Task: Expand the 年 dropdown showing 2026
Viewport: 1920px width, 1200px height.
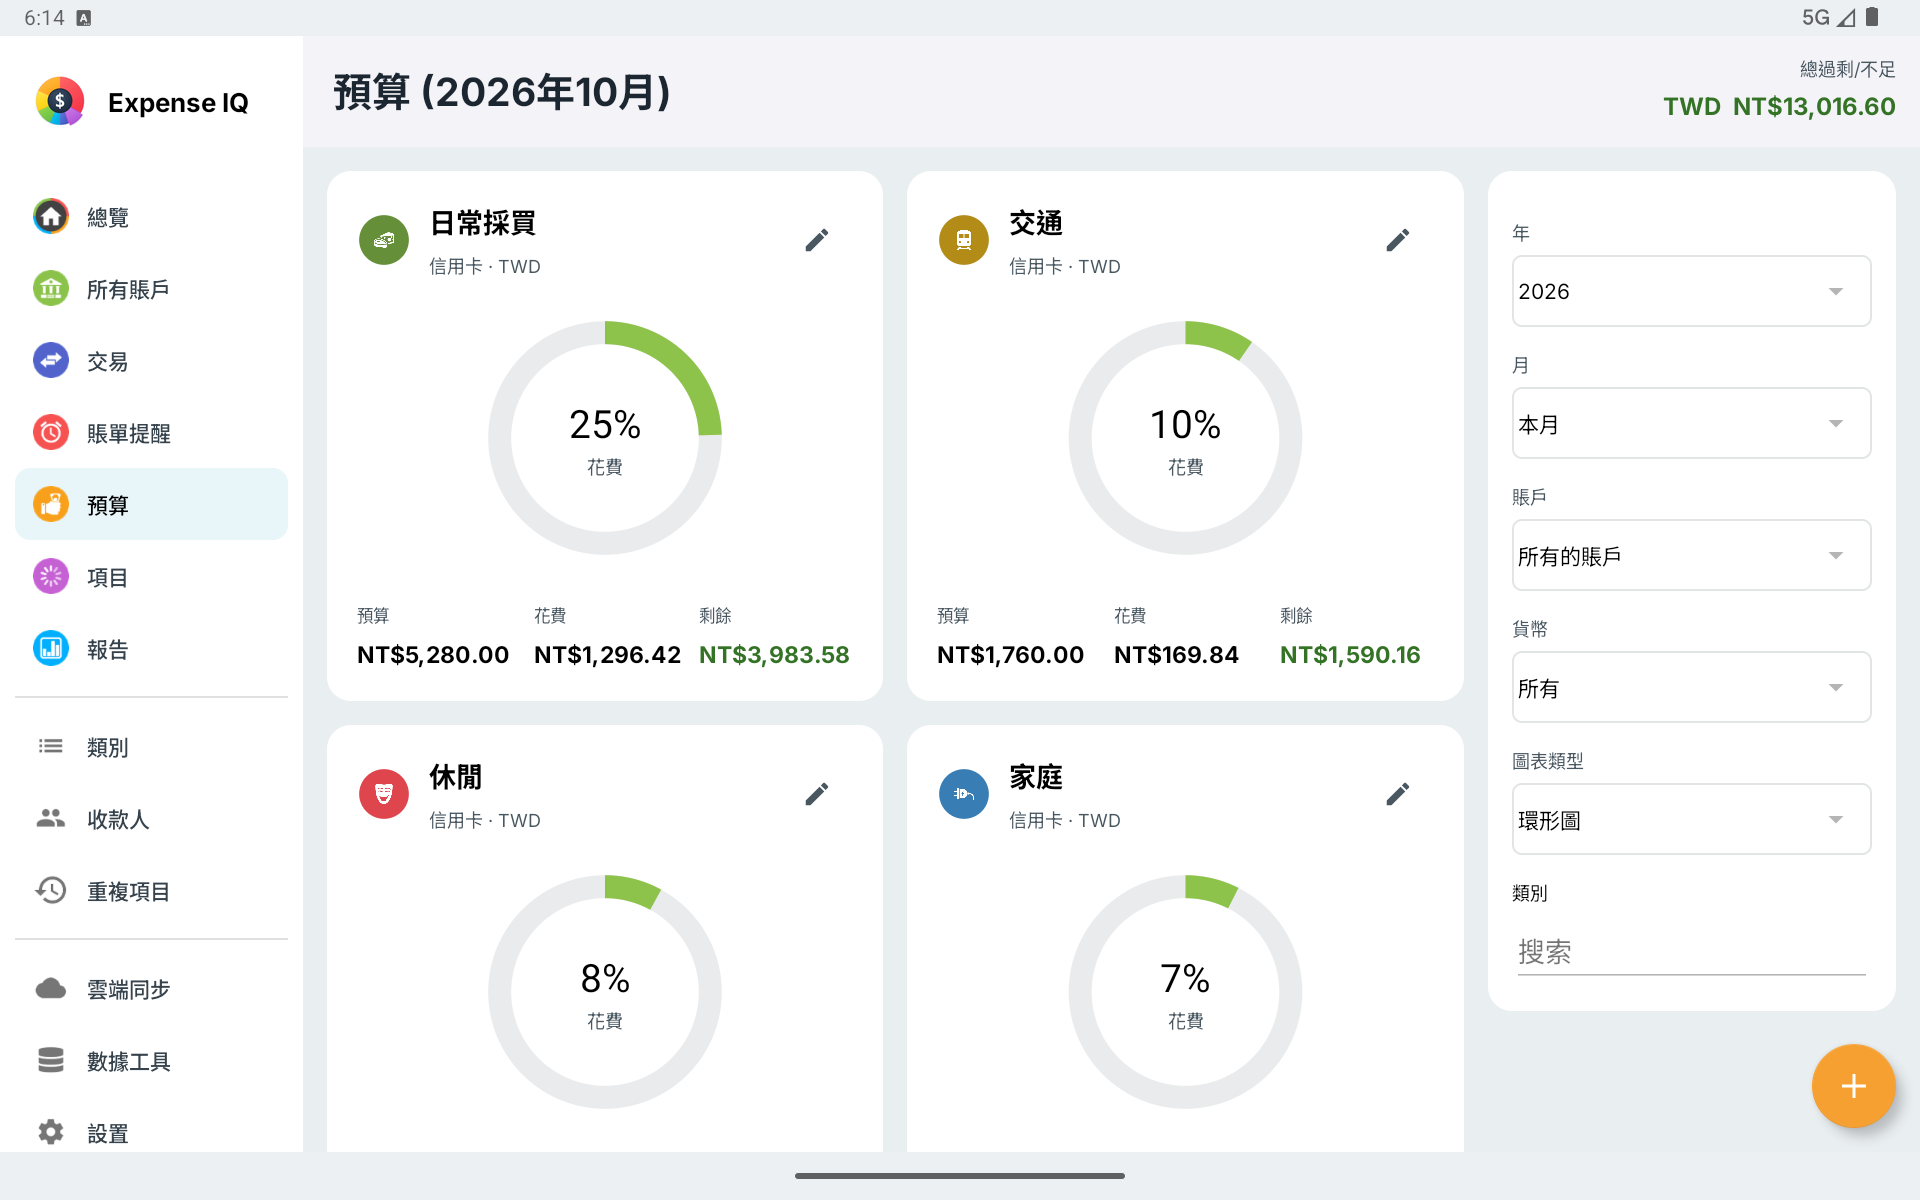Action: pyautogui.click(x=1691, y=291)
